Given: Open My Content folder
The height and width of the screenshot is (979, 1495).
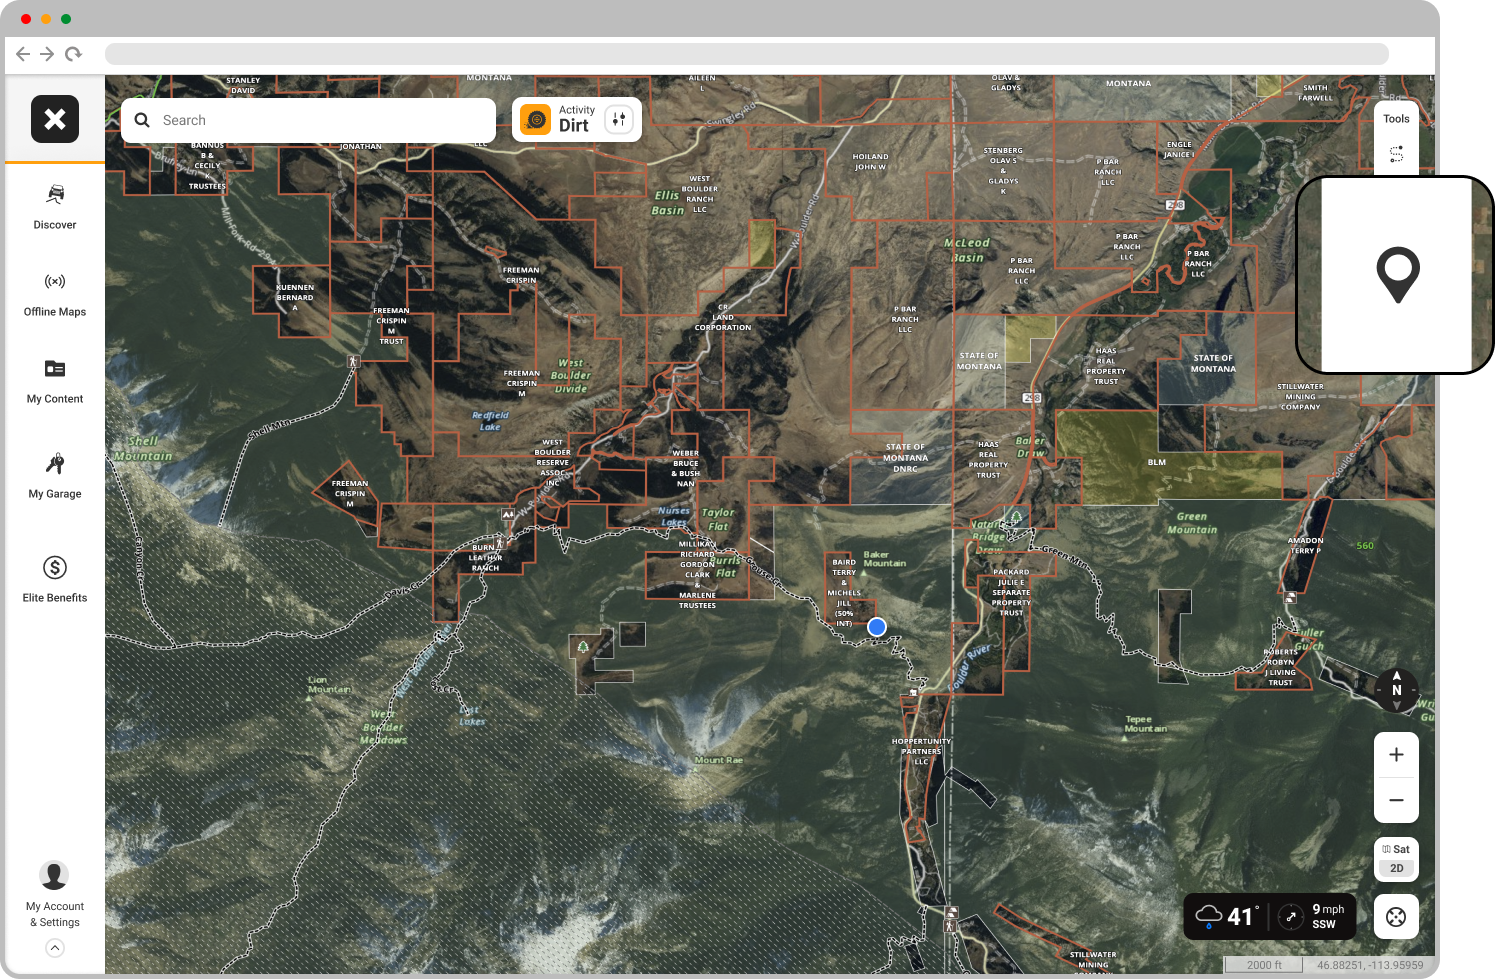Looking at the screenshot, I should point(55,382).
